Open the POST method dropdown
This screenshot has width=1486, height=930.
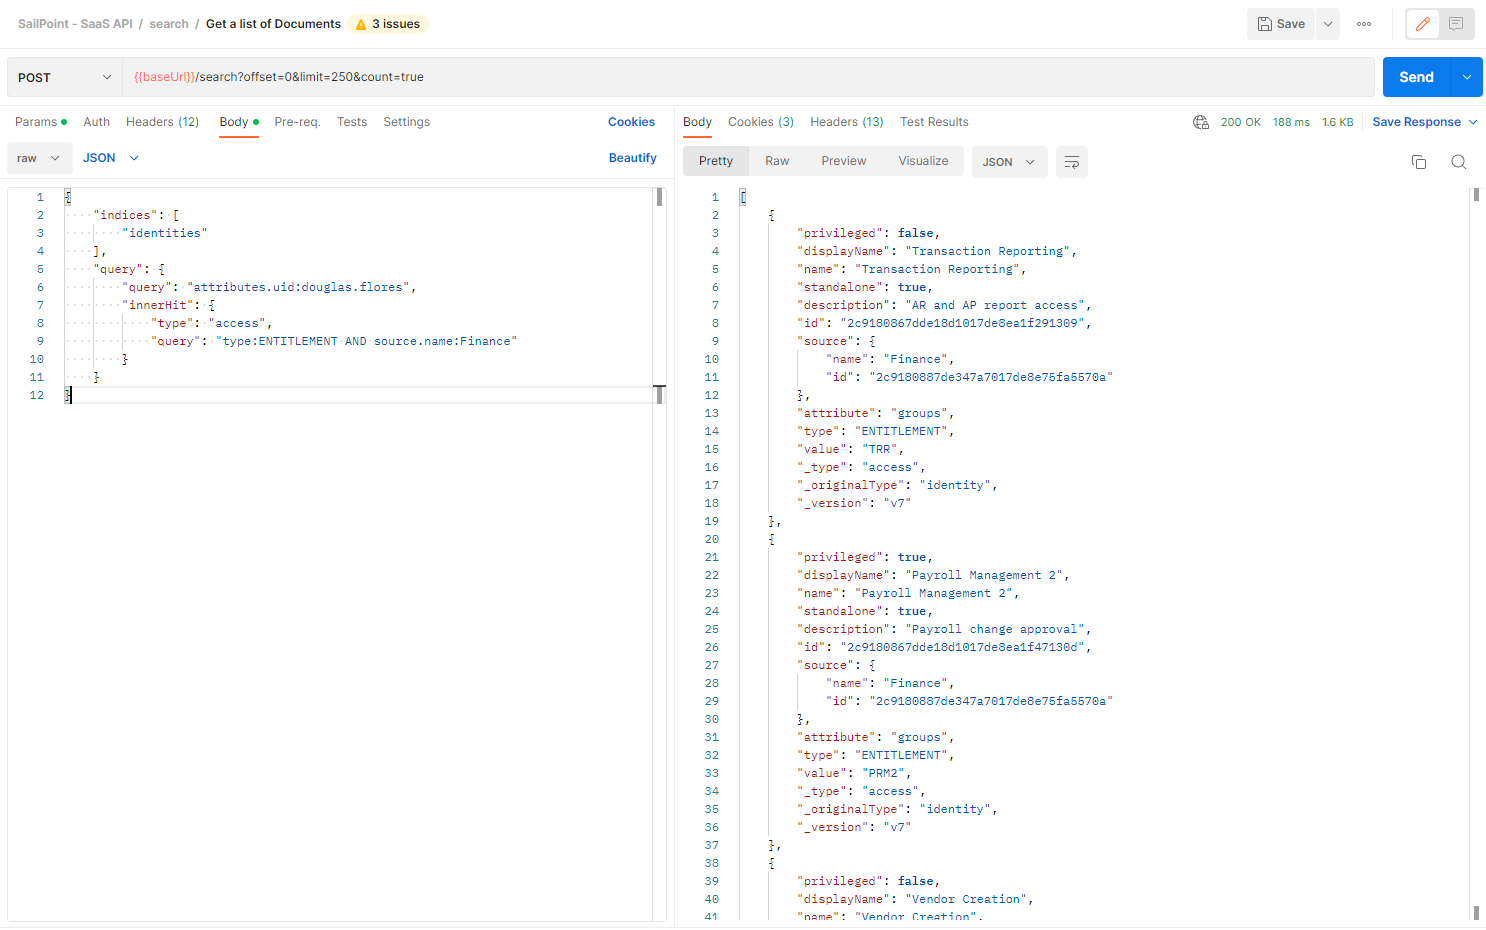63,76
